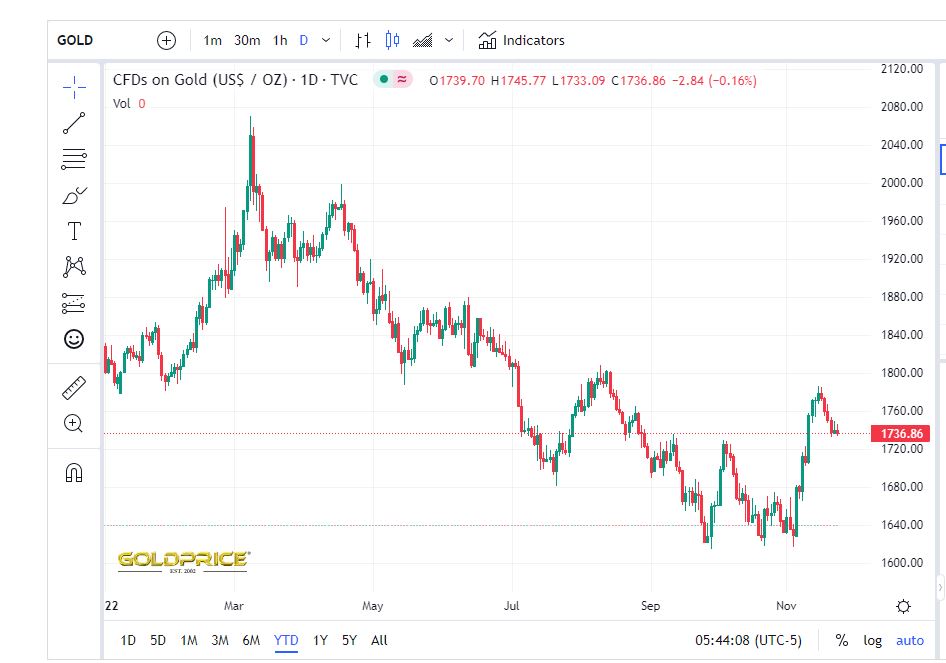Open chart settings gear icon
Image resolution: width=946 pixels, height=663 pixels.
[903, 606]
